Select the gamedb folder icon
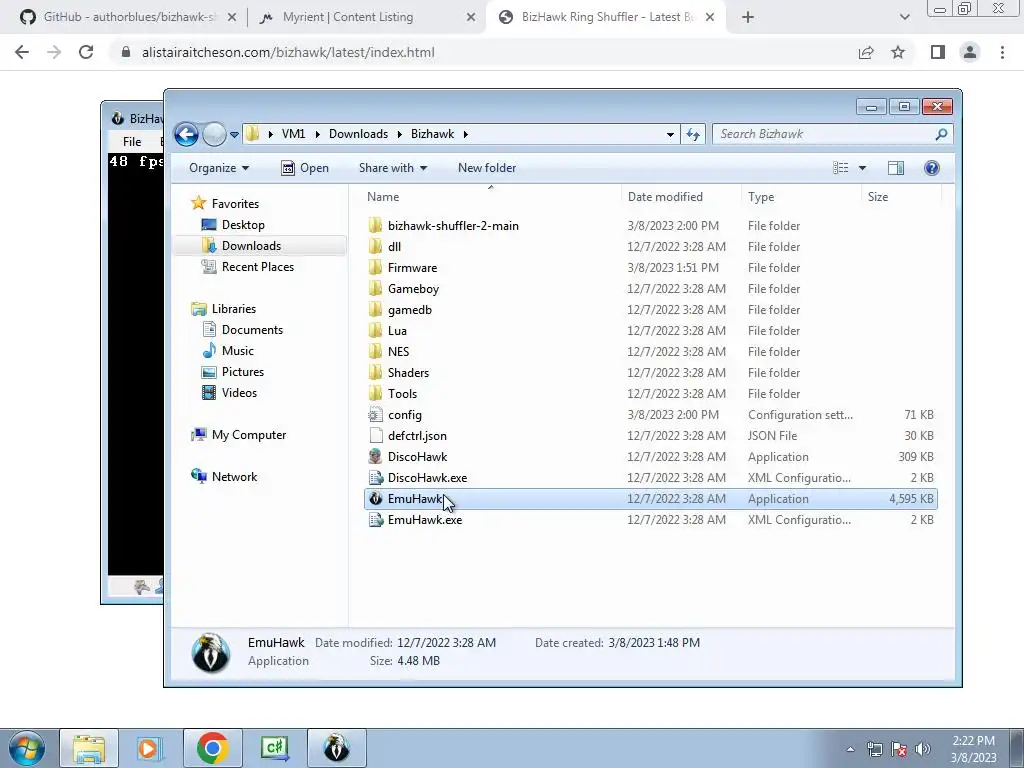1024x768 pixels. tap(375, 310)
